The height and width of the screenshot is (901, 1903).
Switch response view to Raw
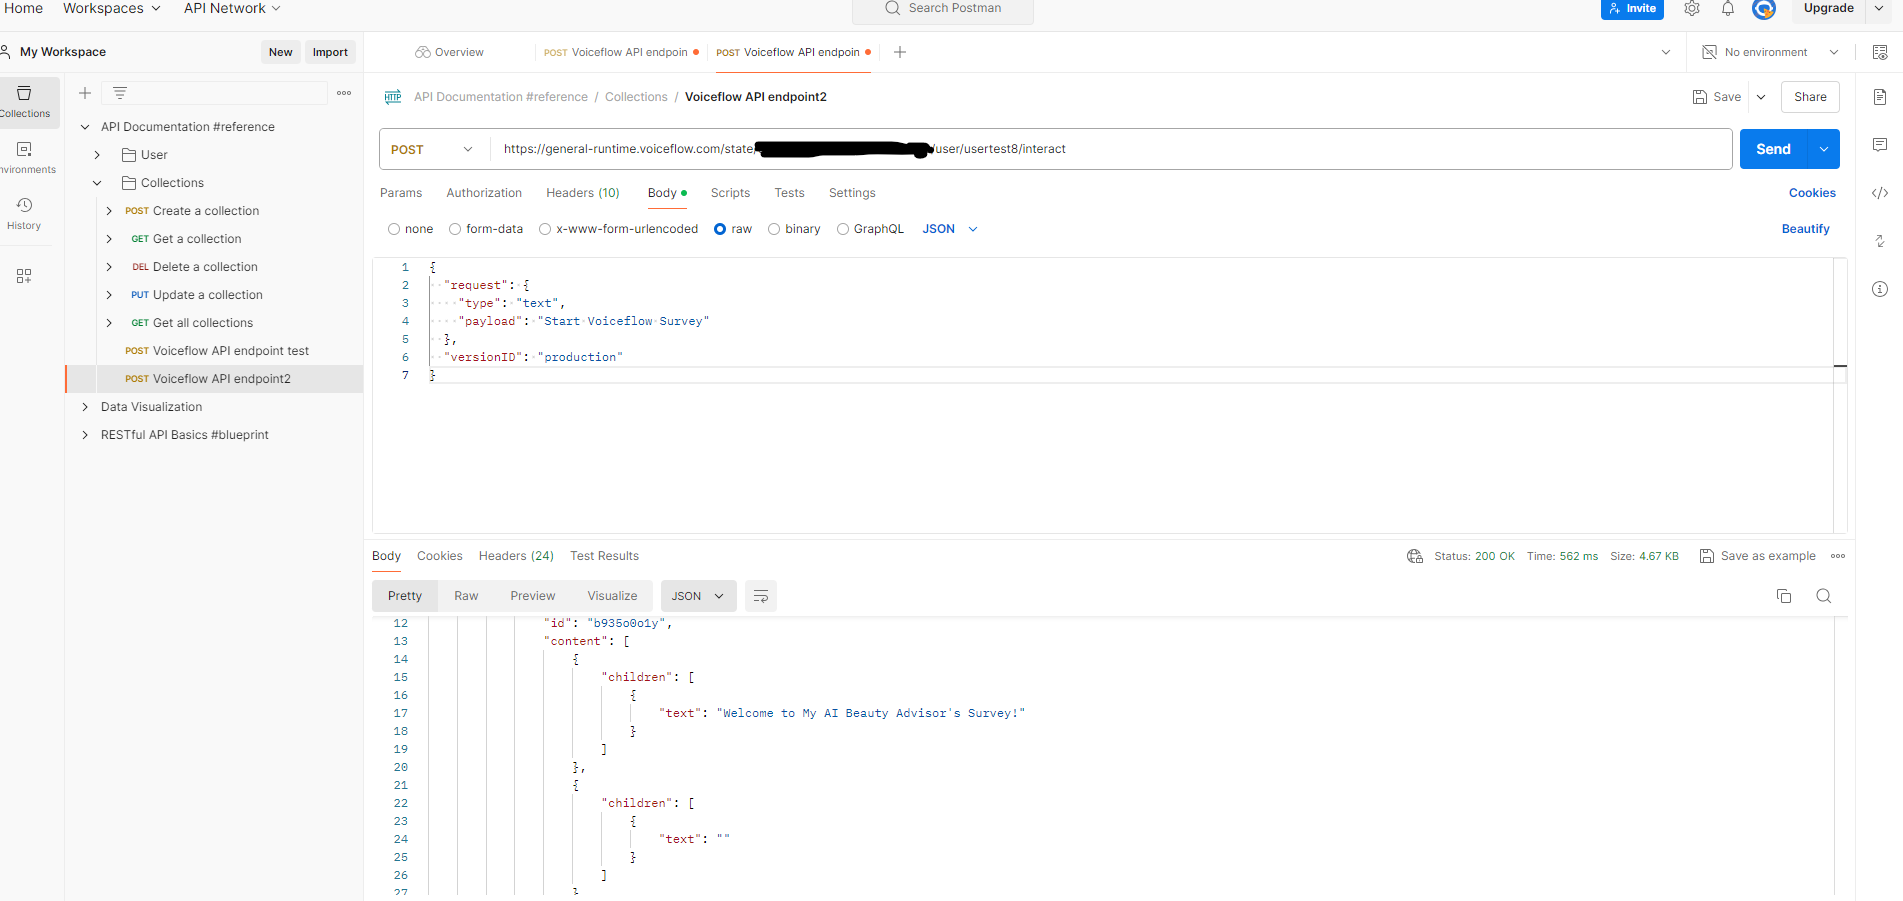click(466, 596)
